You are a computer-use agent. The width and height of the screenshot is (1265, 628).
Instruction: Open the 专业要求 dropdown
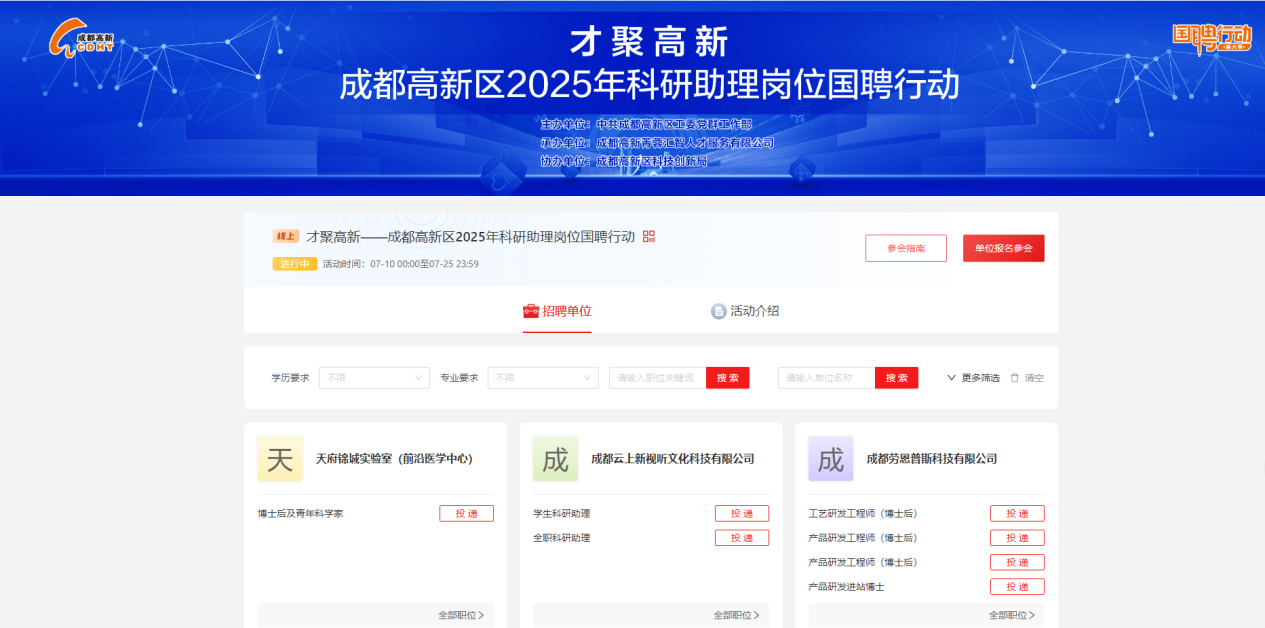pos(543,378)
